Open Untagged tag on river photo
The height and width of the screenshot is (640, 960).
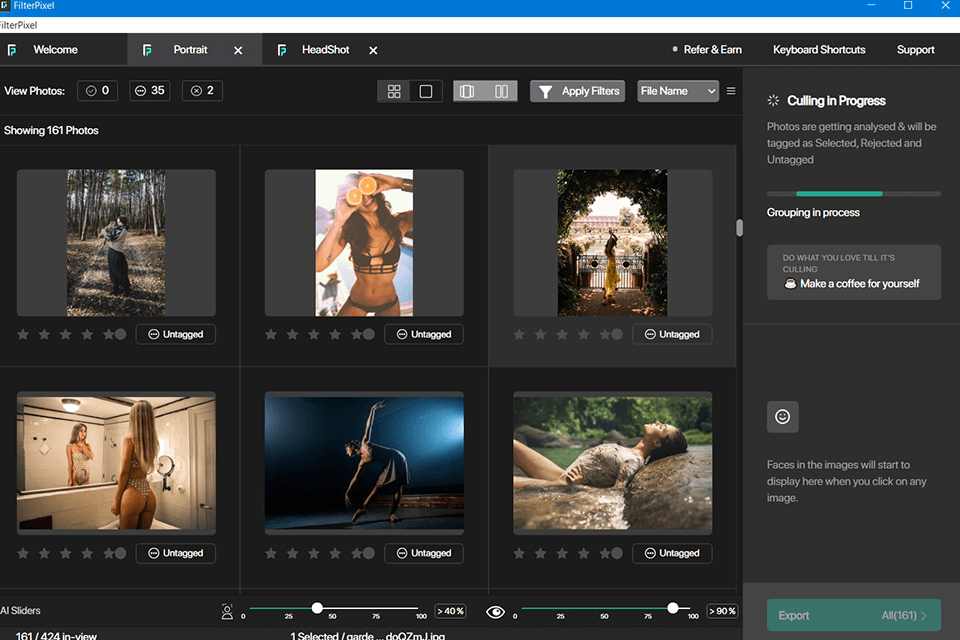pyautogui.click(x=672, y=553)
